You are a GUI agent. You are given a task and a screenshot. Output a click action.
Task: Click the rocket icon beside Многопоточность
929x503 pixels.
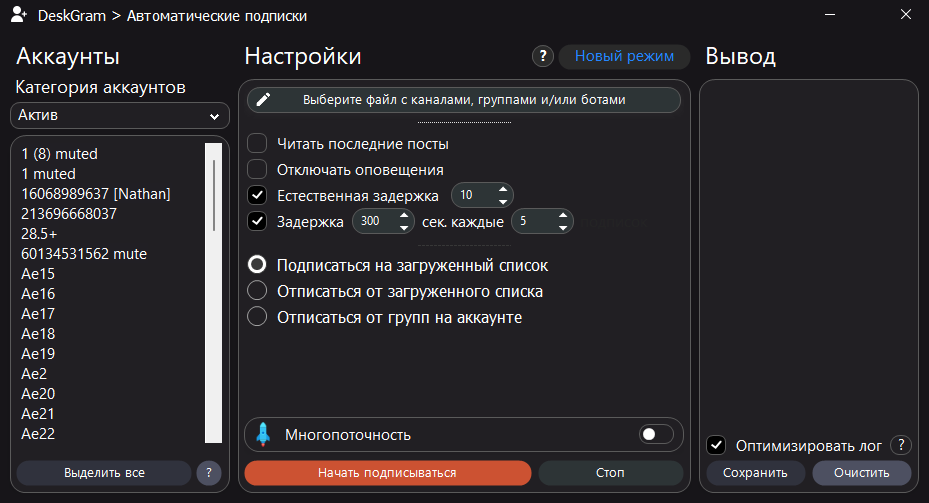(264, 434)
